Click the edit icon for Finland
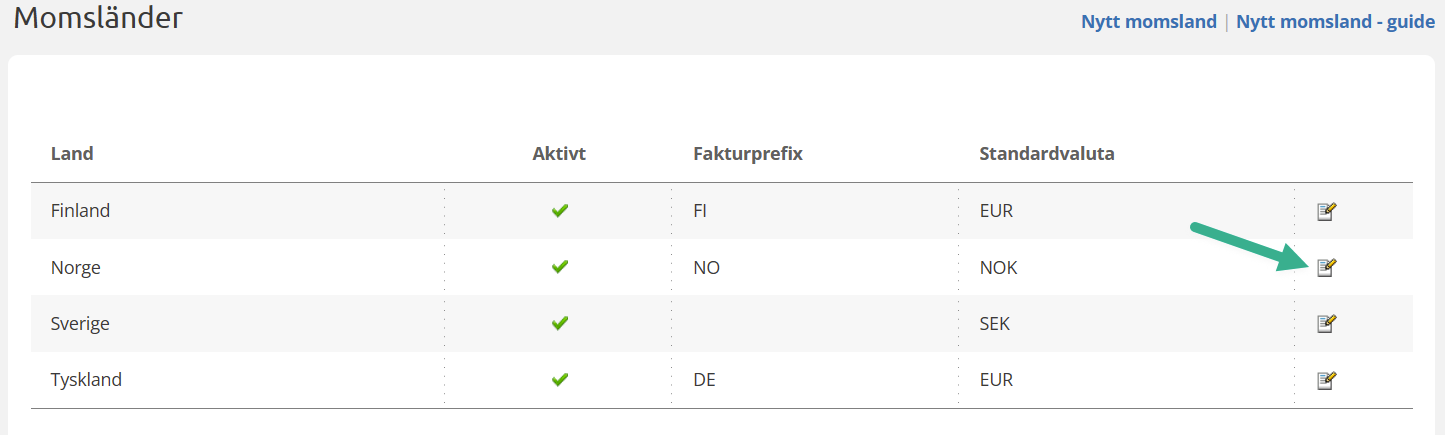The width and height of the screenshot is (1445, 435). point(1326,211)
